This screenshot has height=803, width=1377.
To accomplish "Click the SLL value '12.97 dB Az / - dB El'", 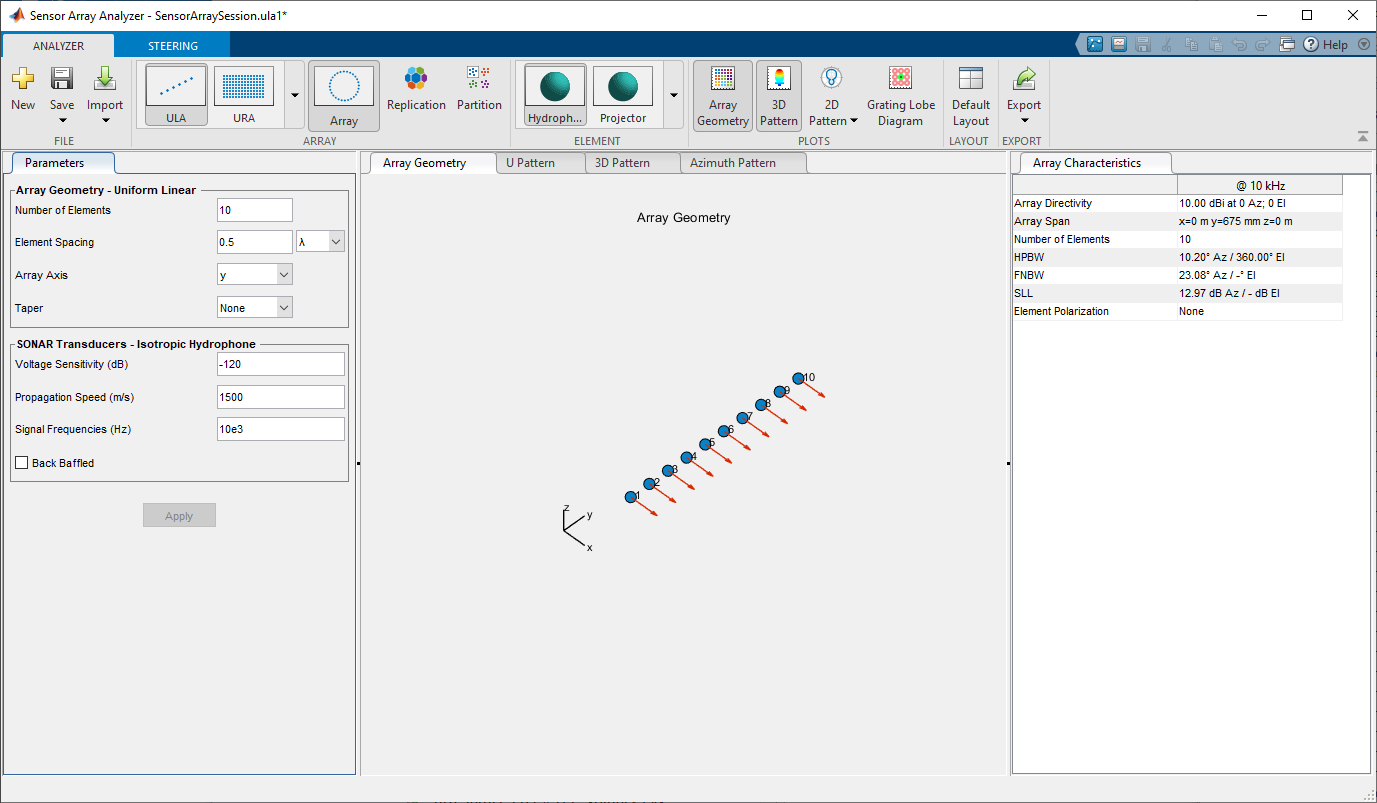I will [x=1229, y=293].
